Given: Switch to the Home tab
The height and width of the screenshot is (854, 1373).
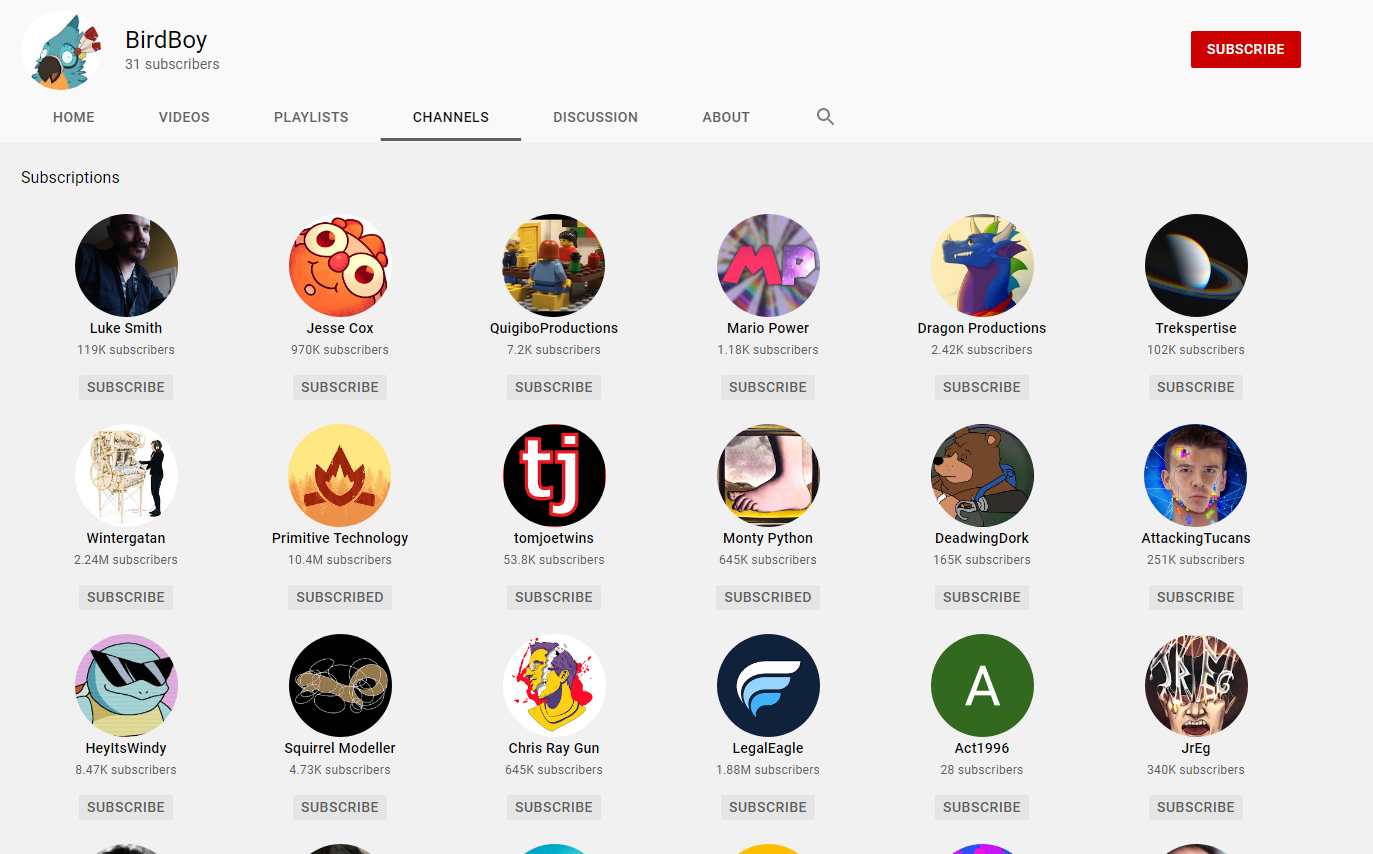Looking at the screenshot, I should pos(74,117).
